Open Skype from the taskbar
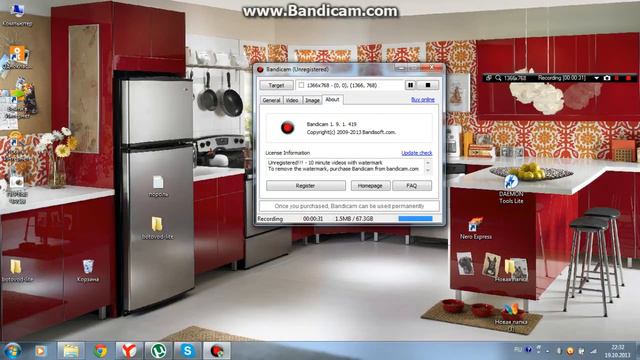640x360 pixels. click(187, 351)
